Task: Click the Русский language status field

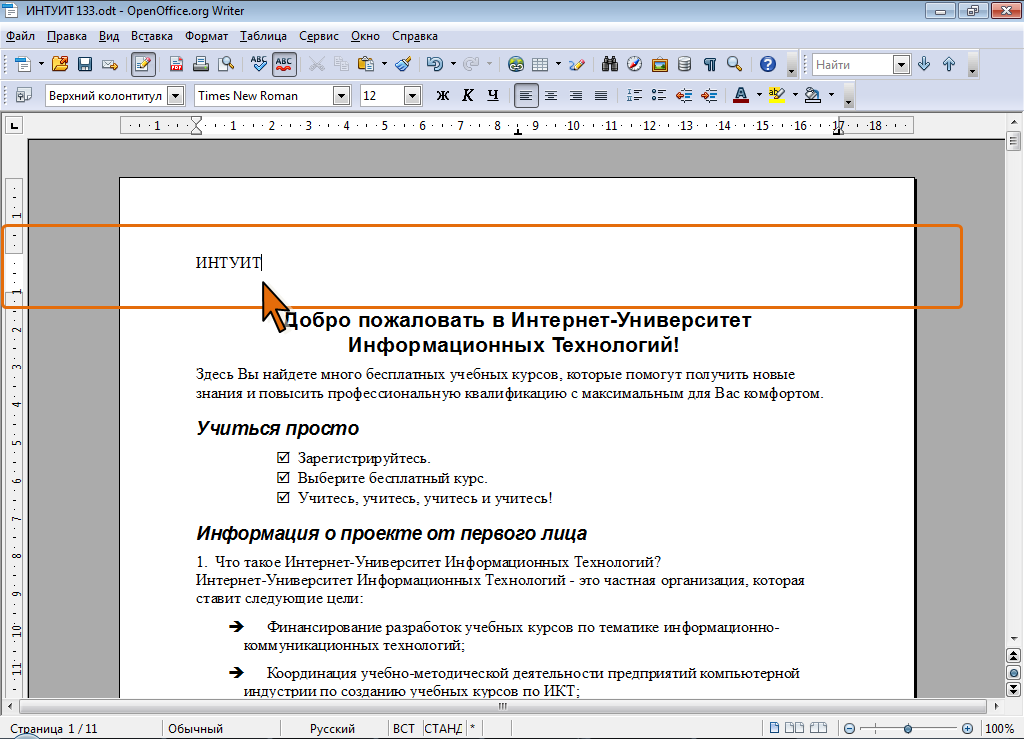Action: (x=332, y=729)
